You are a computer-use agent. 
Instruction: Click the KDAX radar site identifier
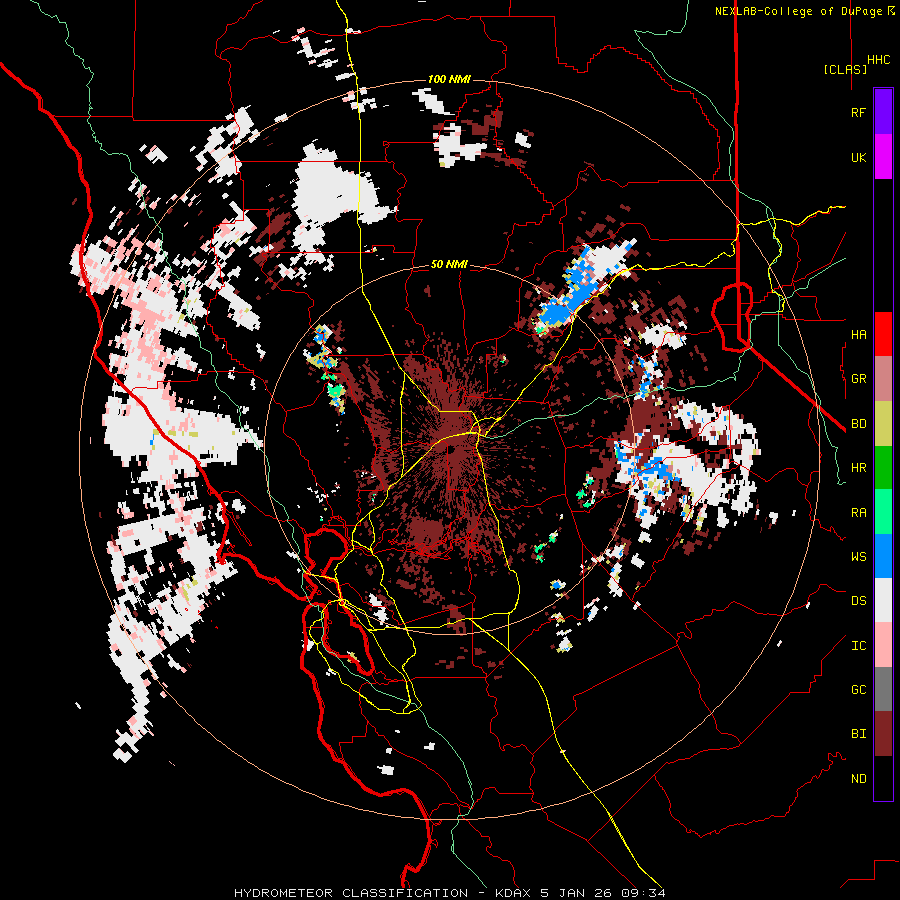515,893
